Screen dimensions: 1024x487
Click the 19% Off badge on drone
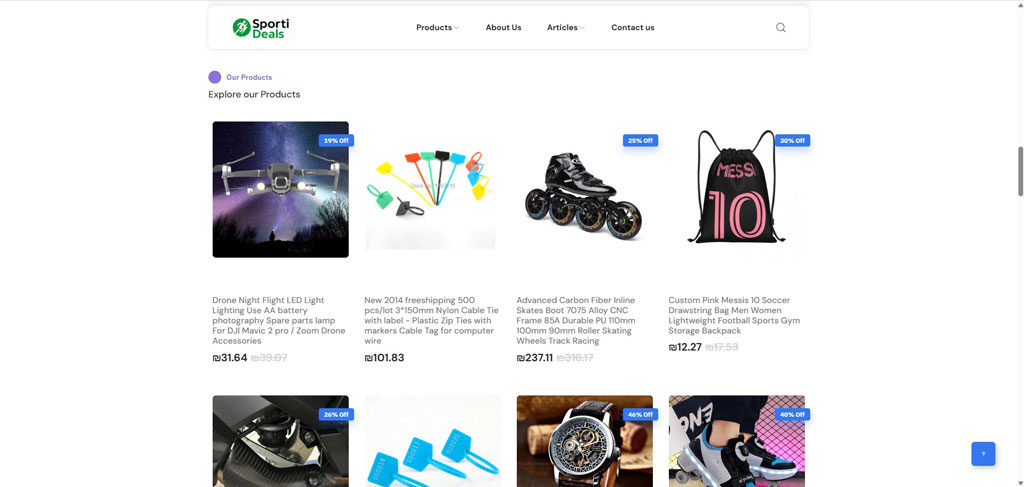click(336, 140)
